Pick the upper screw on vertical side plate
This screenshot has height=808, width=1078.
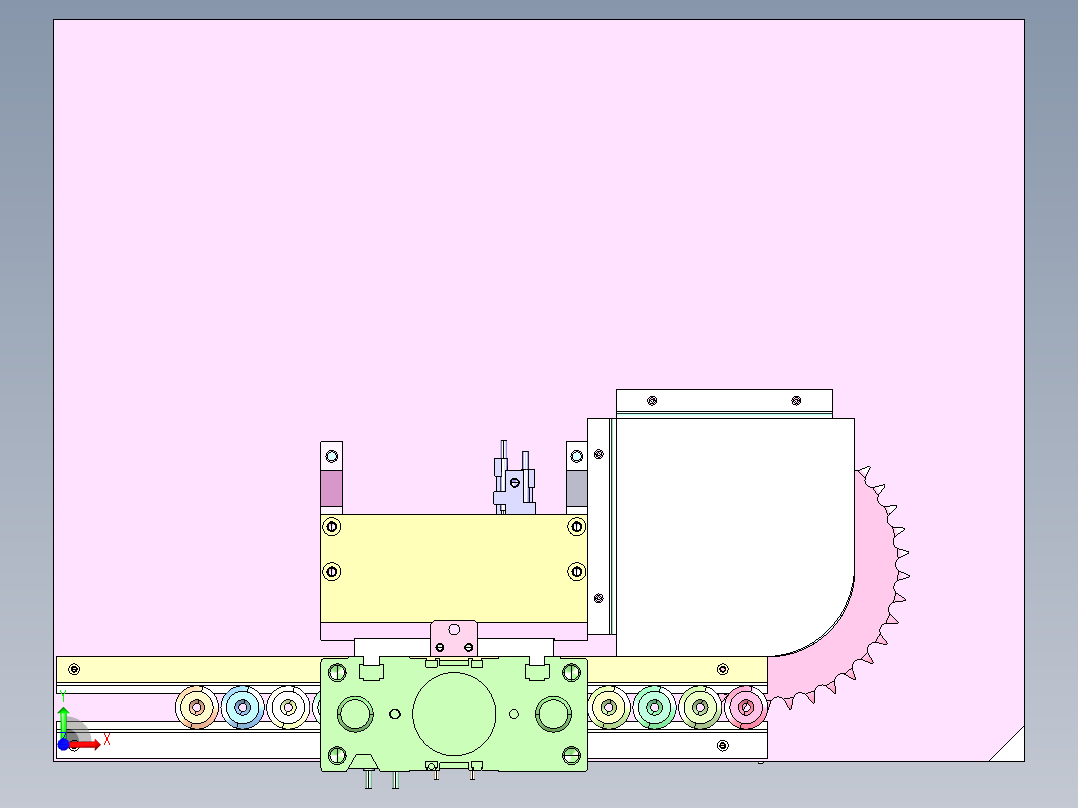point(599,454)
